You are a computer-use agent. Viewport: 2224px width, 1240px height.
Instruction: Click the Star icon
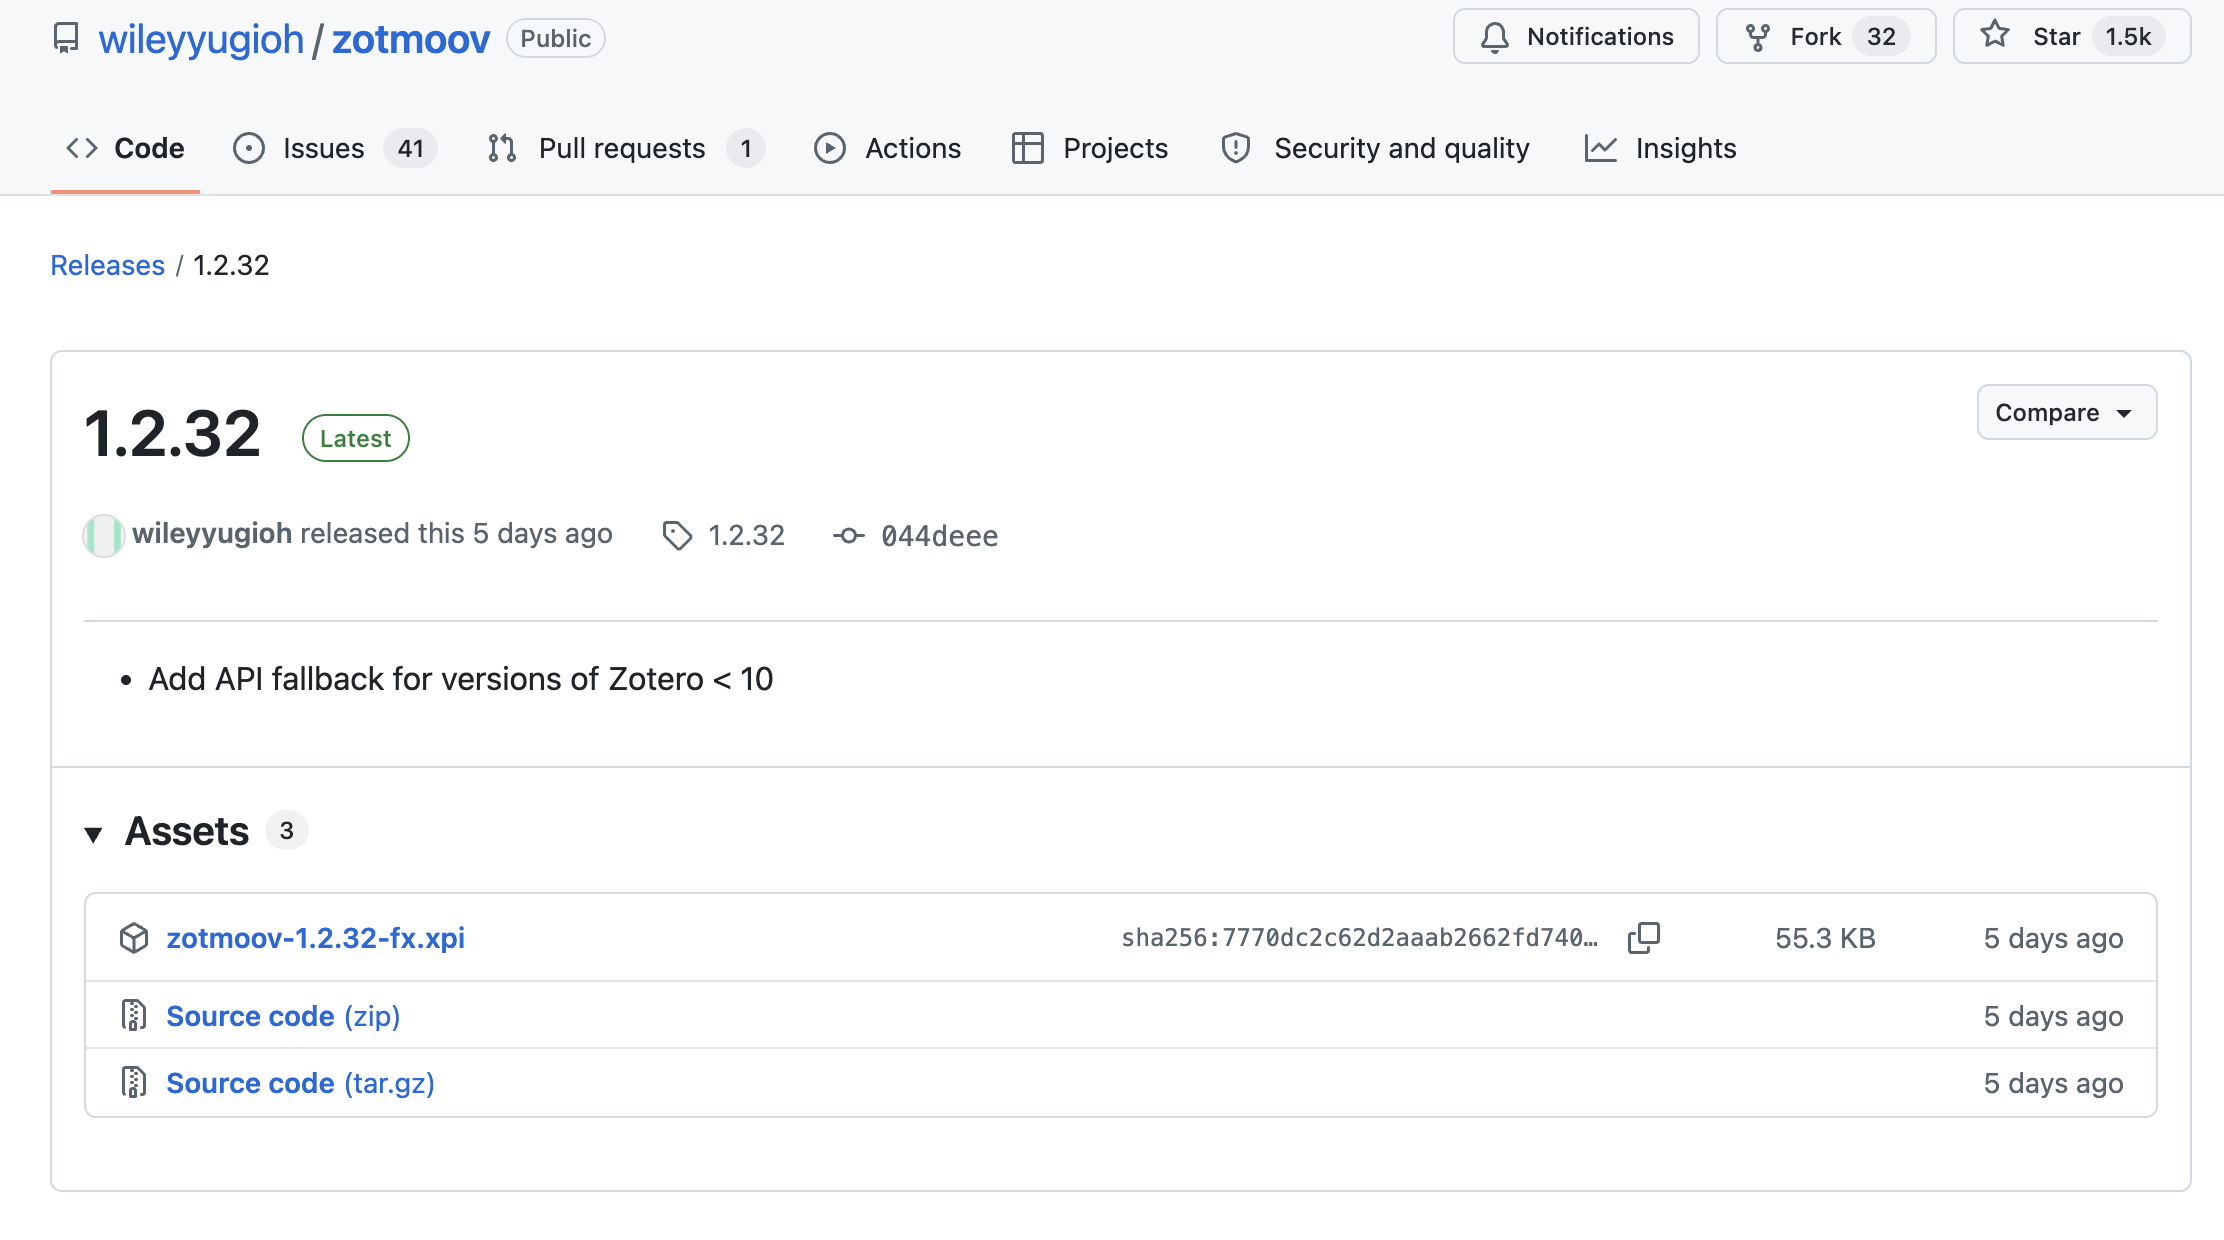pos(1995,35)
